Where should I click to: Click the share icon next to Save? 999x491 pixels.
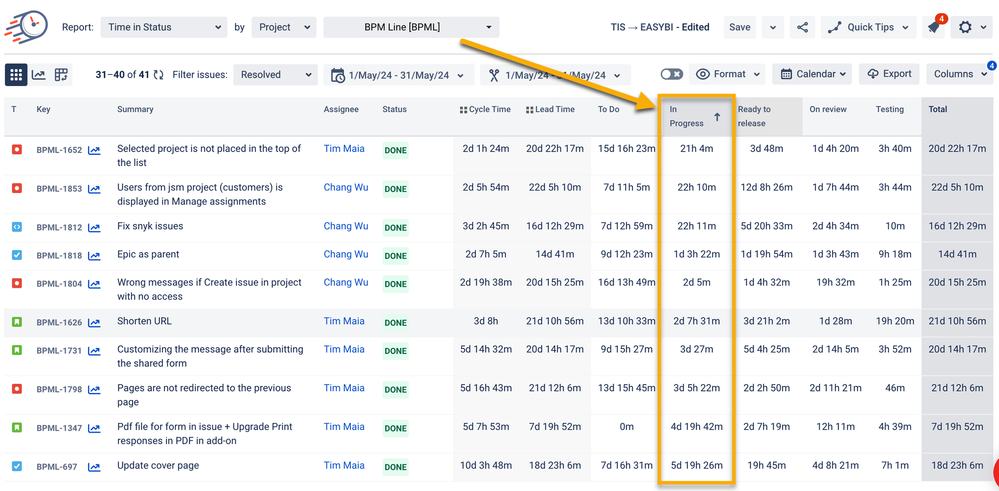pos(802,28)
